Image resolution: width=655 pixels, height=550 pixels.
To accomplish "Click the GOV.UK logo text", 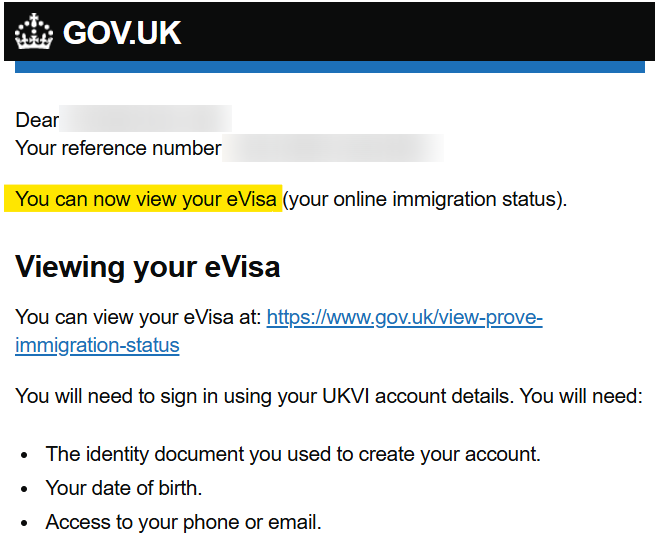I will pyautogui.click(x=122, y=33).
